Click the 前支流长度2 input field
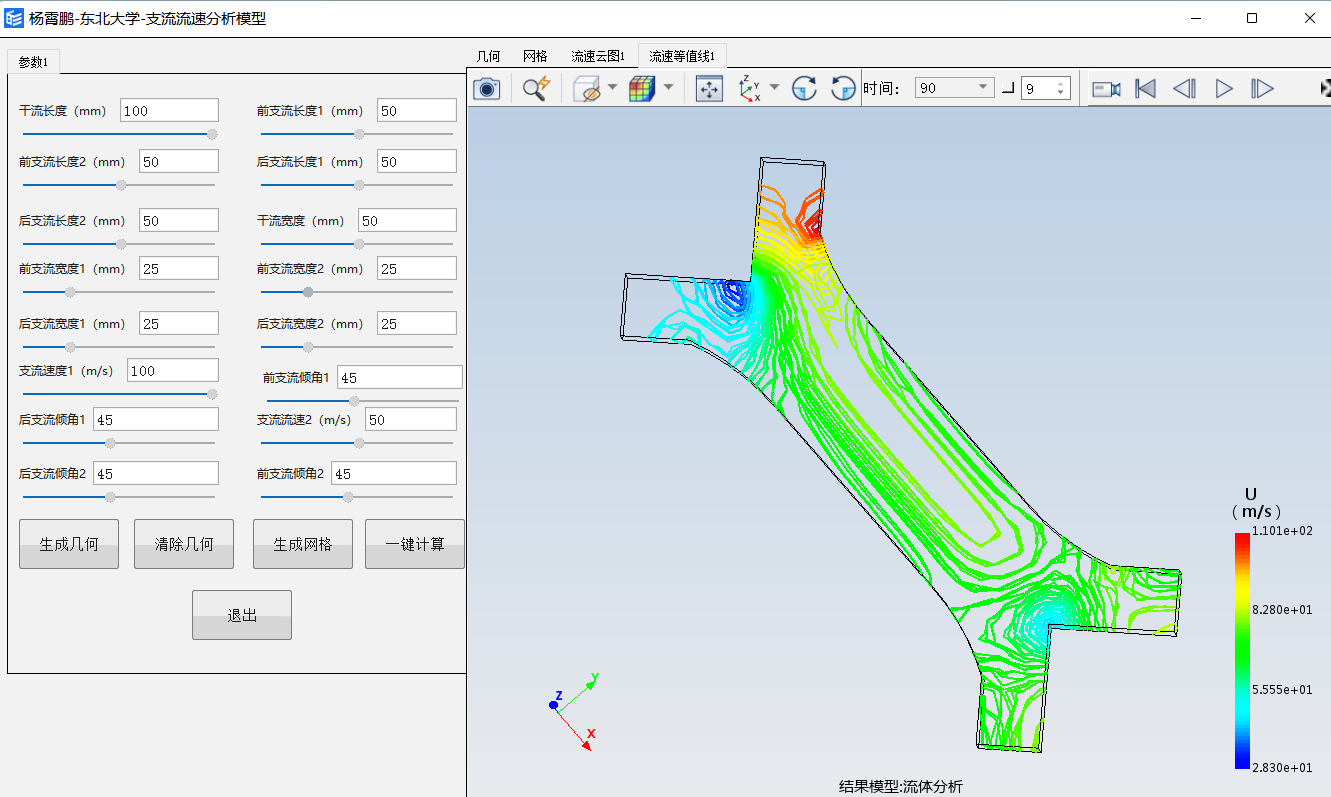This screenshot has width=1331, height=797. click(x=179, y=161)
